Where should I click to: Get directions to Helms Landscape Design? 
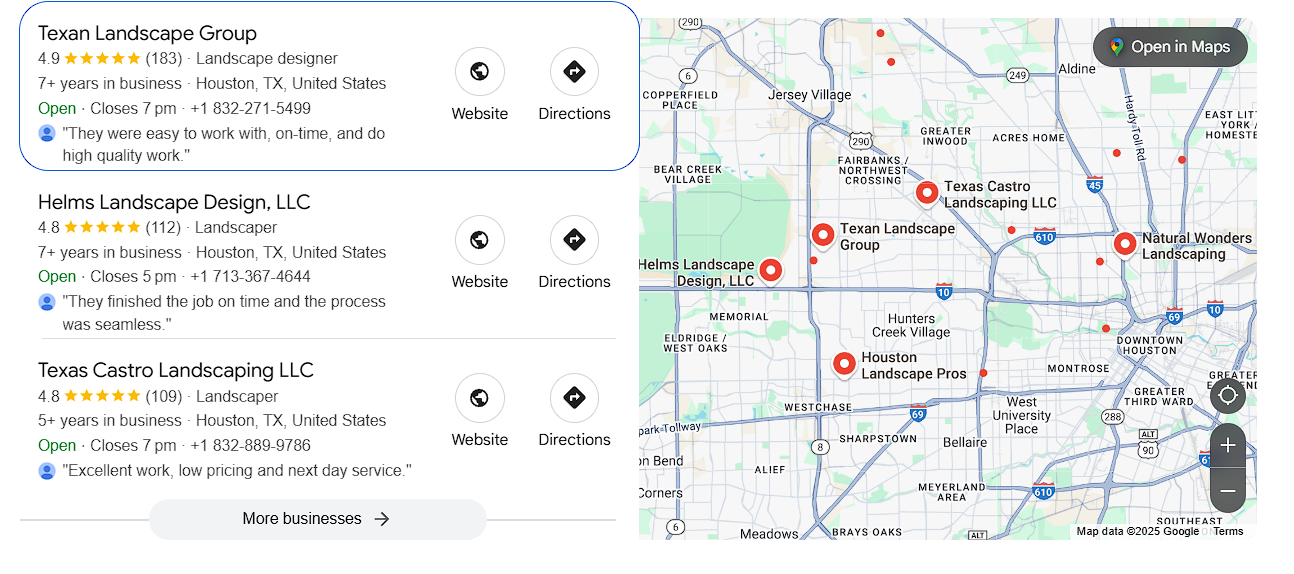(574, 239)
